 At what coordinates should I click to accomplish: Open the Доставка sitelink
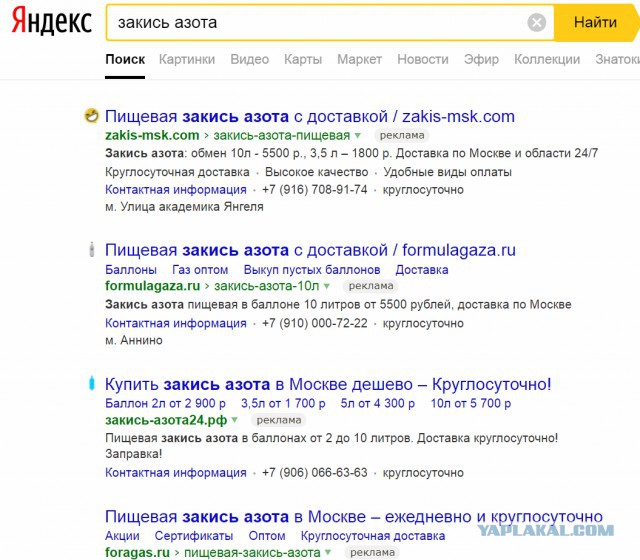422,270
